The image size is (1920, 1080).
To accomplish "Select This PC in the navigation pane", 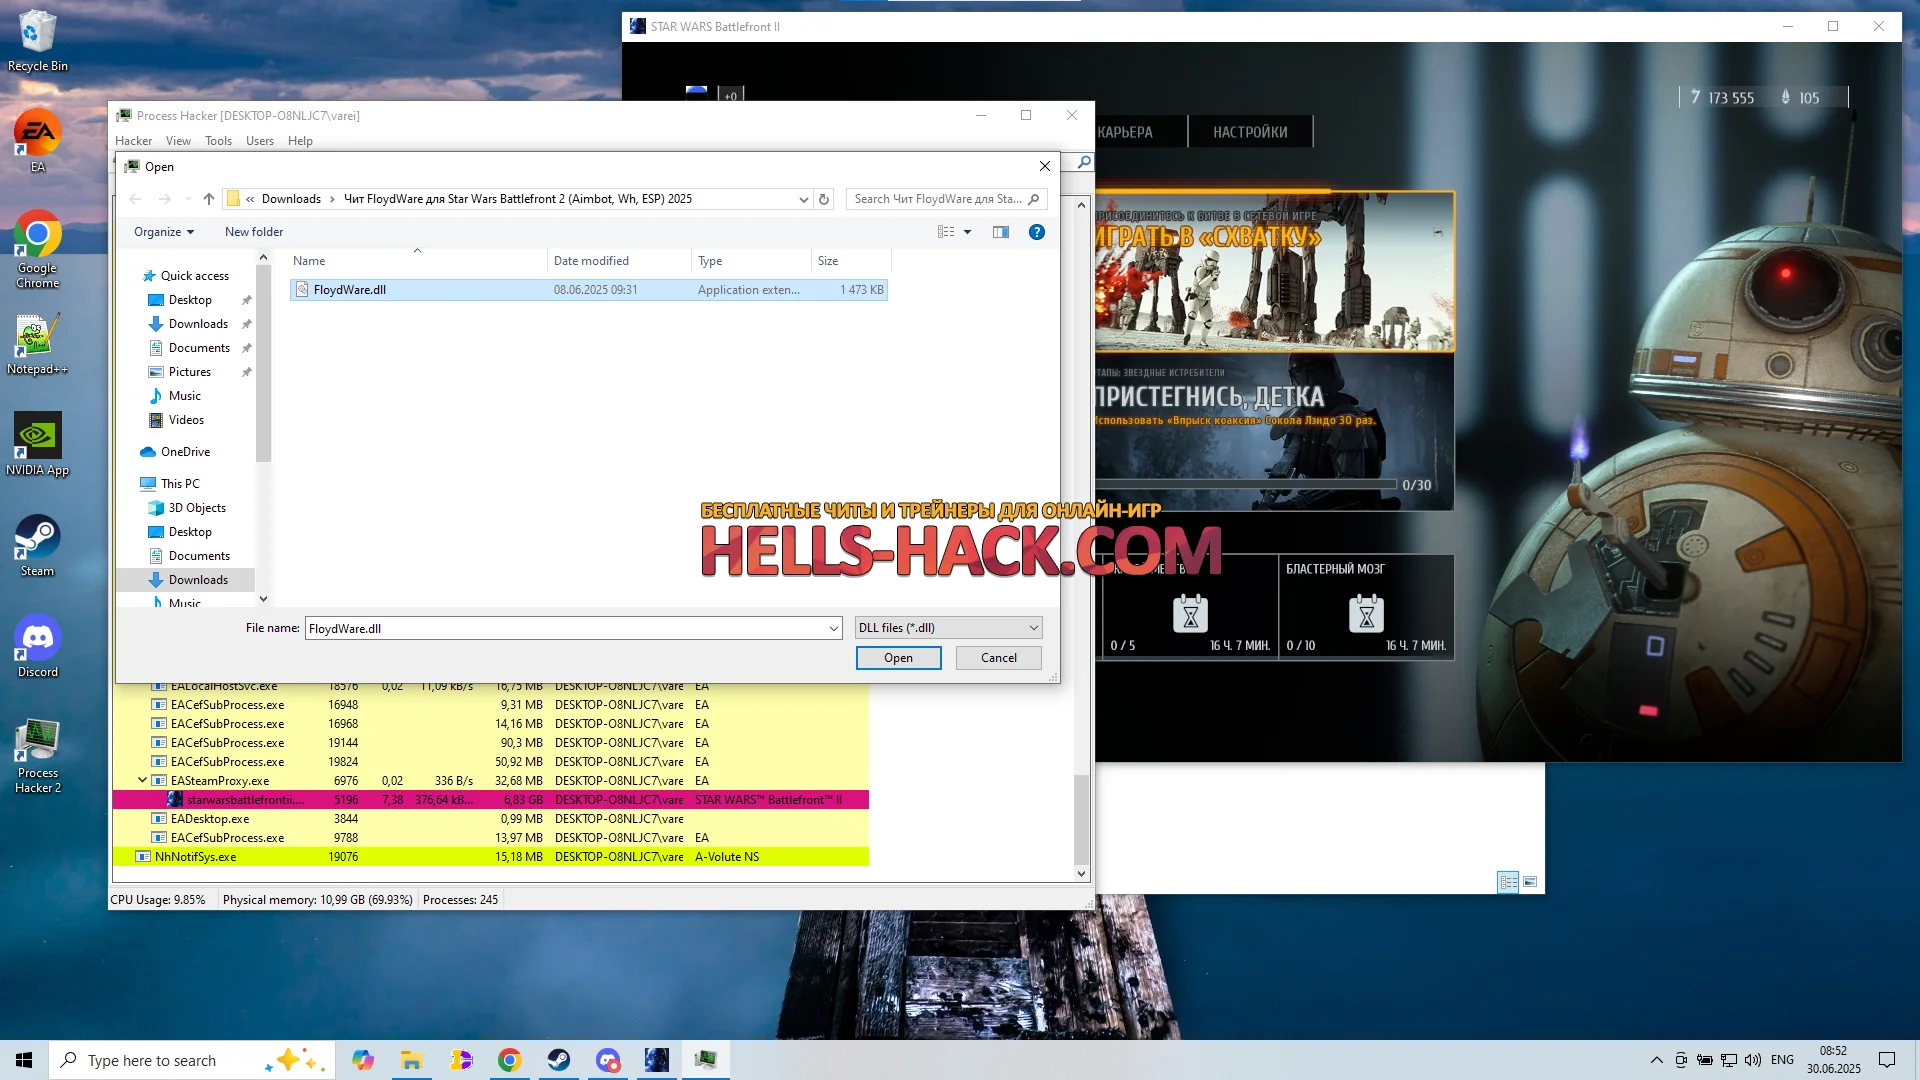I will (x=180, y=484).
